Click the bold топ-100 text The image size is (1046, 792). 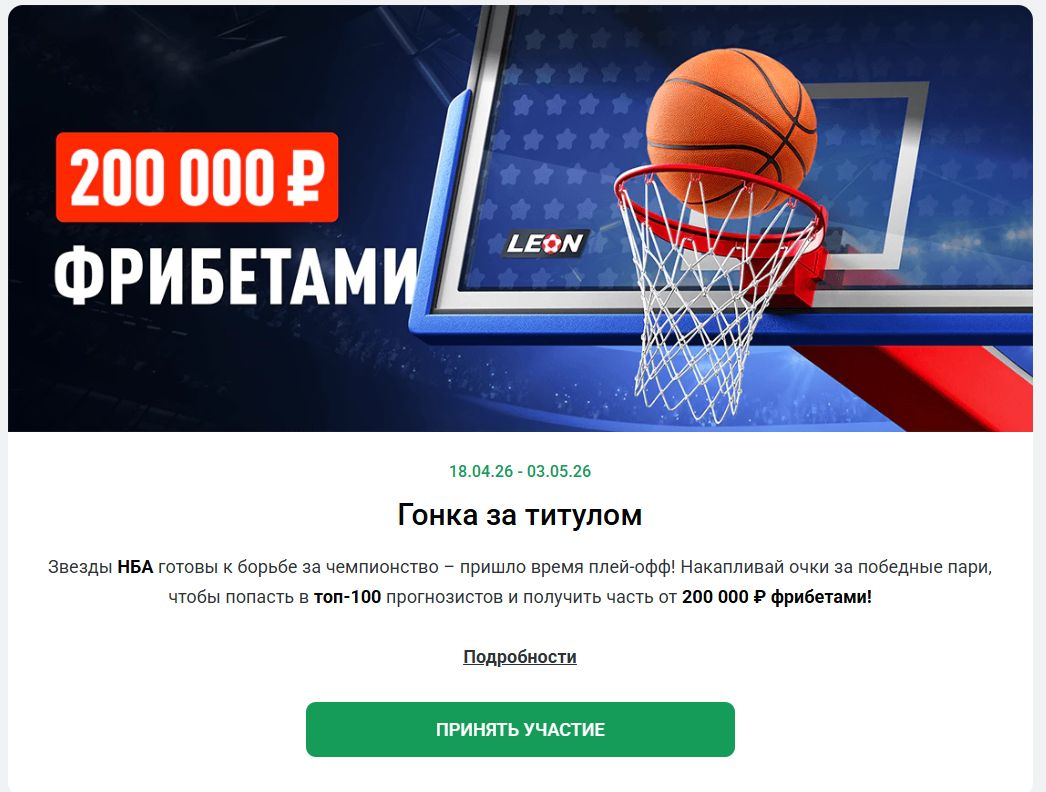point(347,597)
